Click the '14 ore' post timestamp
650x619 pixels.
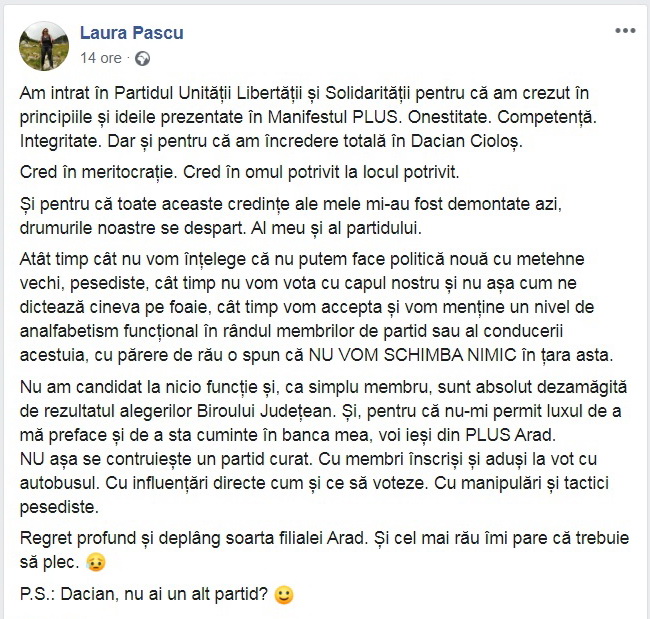(x=101, y=58)
